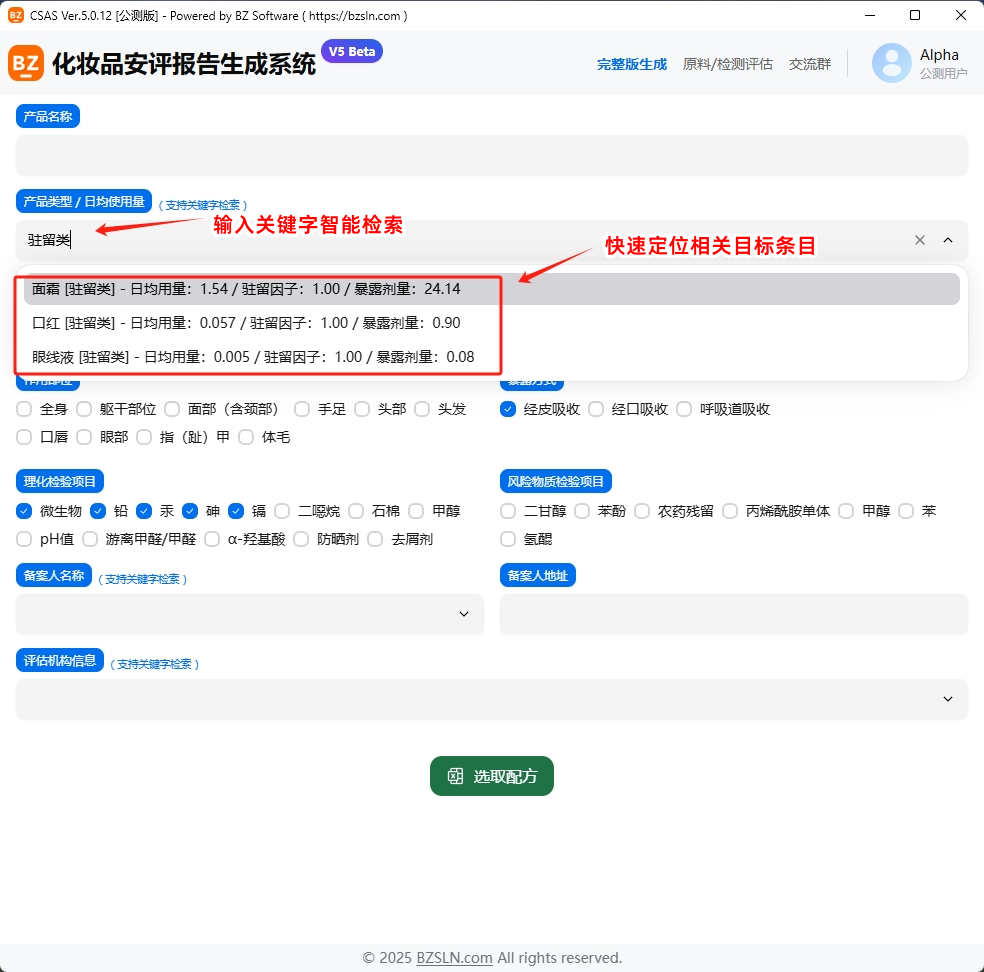This screenshot has width=984, height=972.
Task: Open the BZSLN.com footer link
Action: pyautogui.click(x=453, y=957)
